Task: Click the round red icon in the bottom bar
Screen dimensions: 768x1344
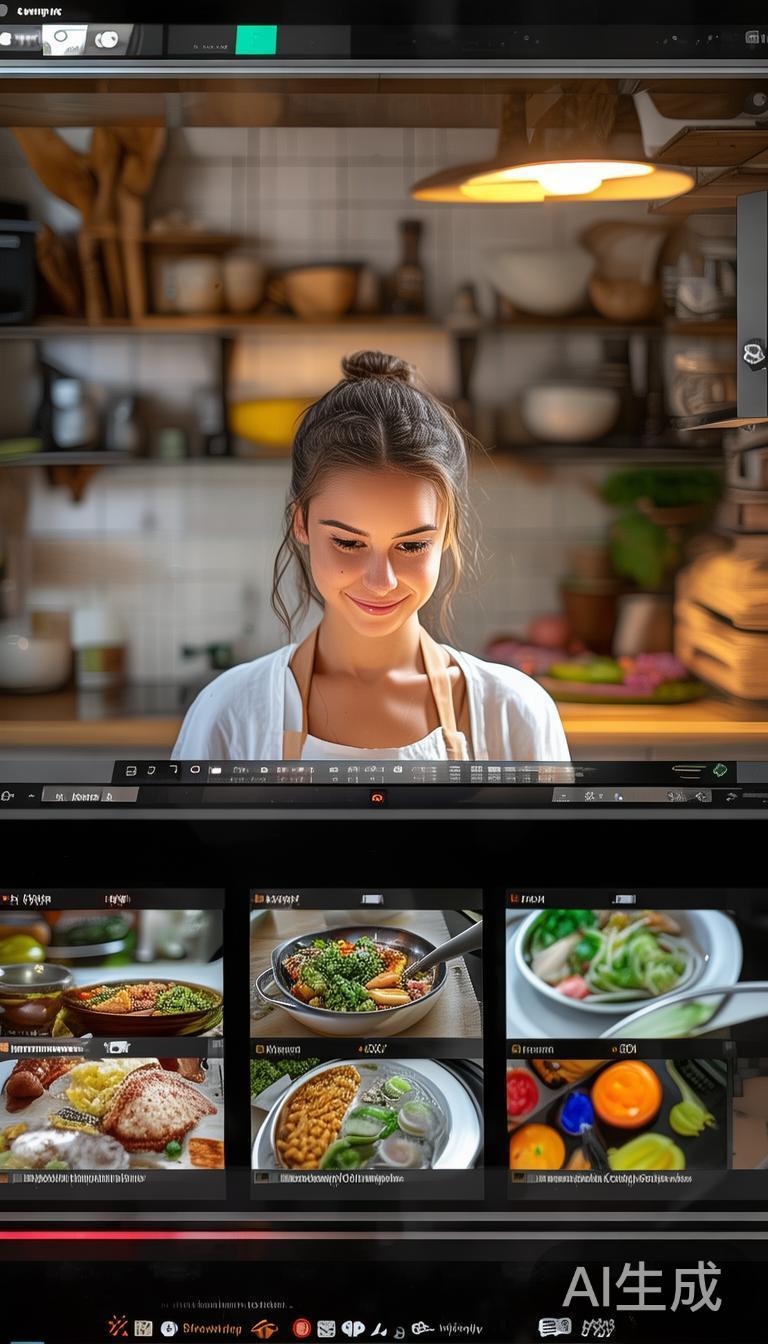Action: [301, 1328]
